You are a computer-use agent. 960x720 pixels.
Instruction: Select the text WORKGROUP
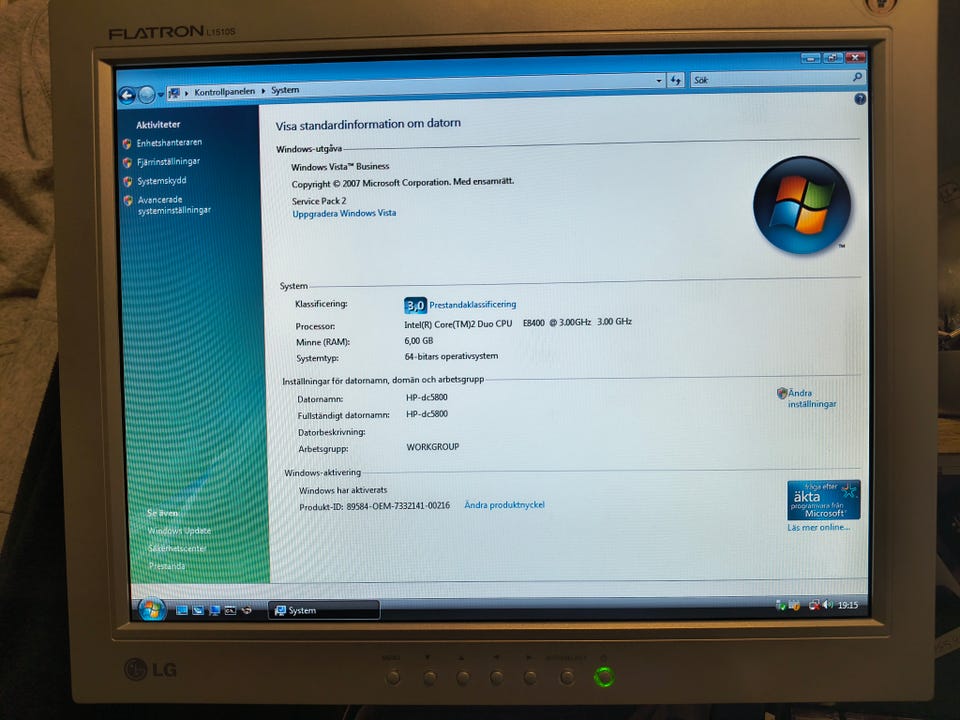pos(433,447)
